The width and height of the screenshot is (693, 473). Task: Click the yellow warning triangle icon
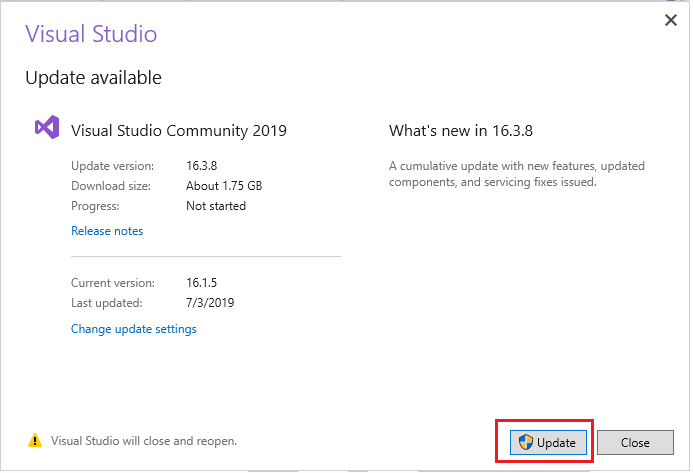pyautogui.click(x=35, y=441)
